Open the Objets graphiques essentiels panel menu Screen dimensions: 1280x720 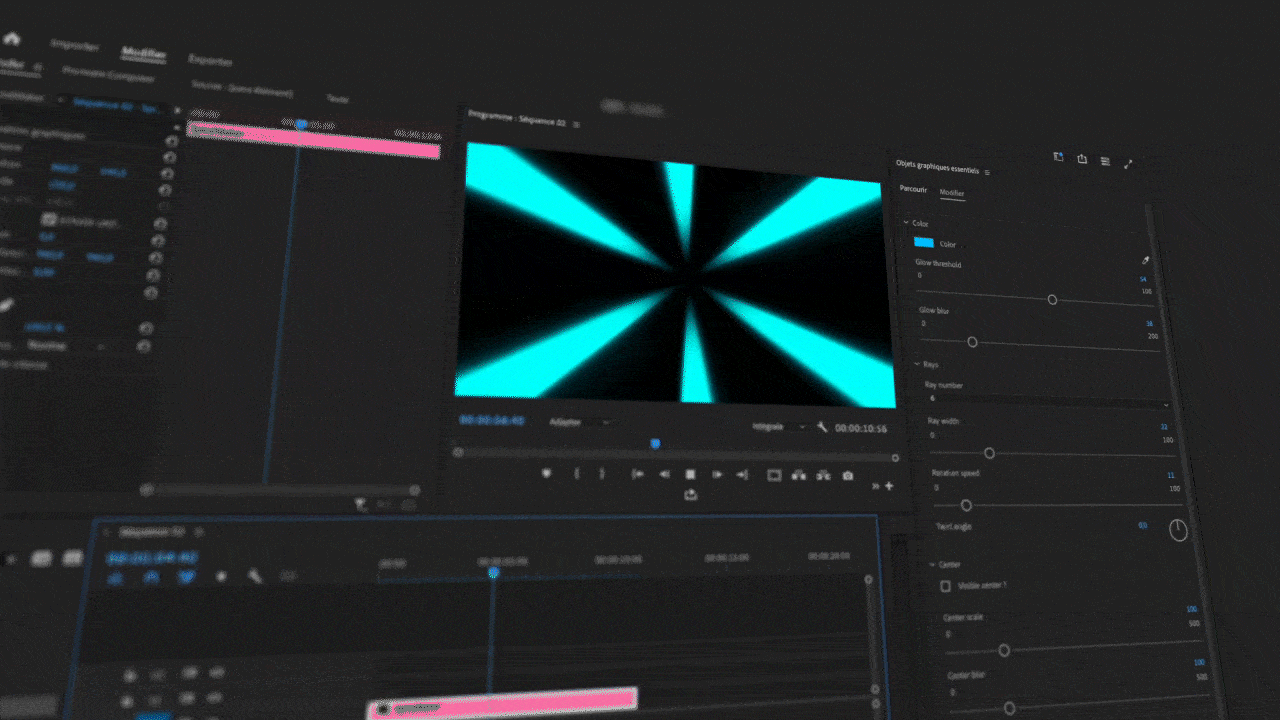click(x=988, y=172)
